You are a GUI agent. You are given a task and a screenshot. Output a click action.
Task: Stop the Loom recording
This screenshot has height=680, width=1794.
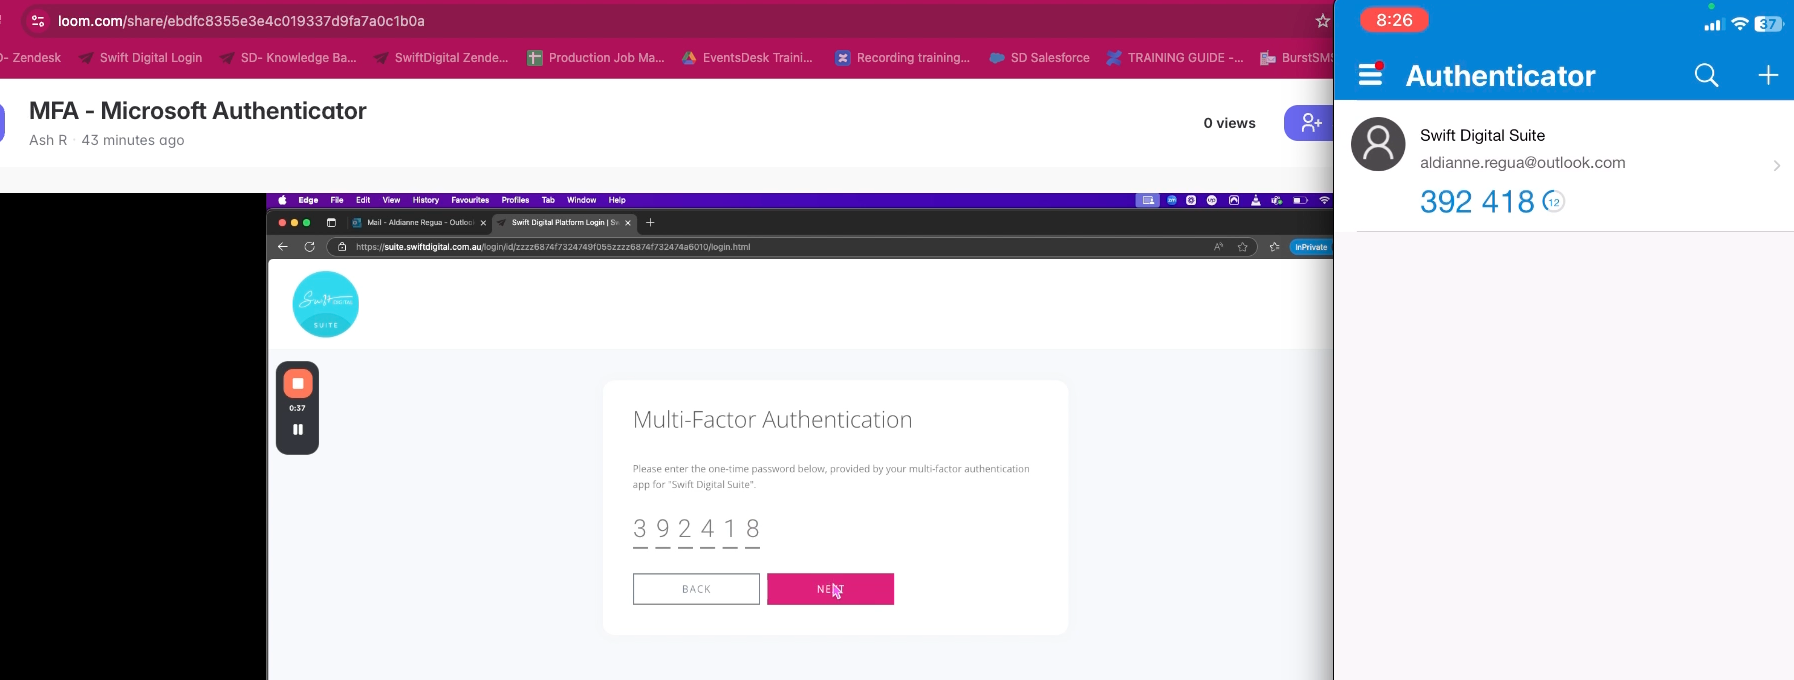click(x=297, y=384)
